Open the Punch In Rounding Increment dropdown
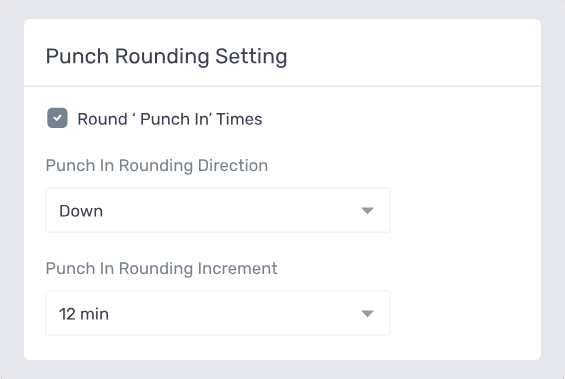 (x=218, y=313)
